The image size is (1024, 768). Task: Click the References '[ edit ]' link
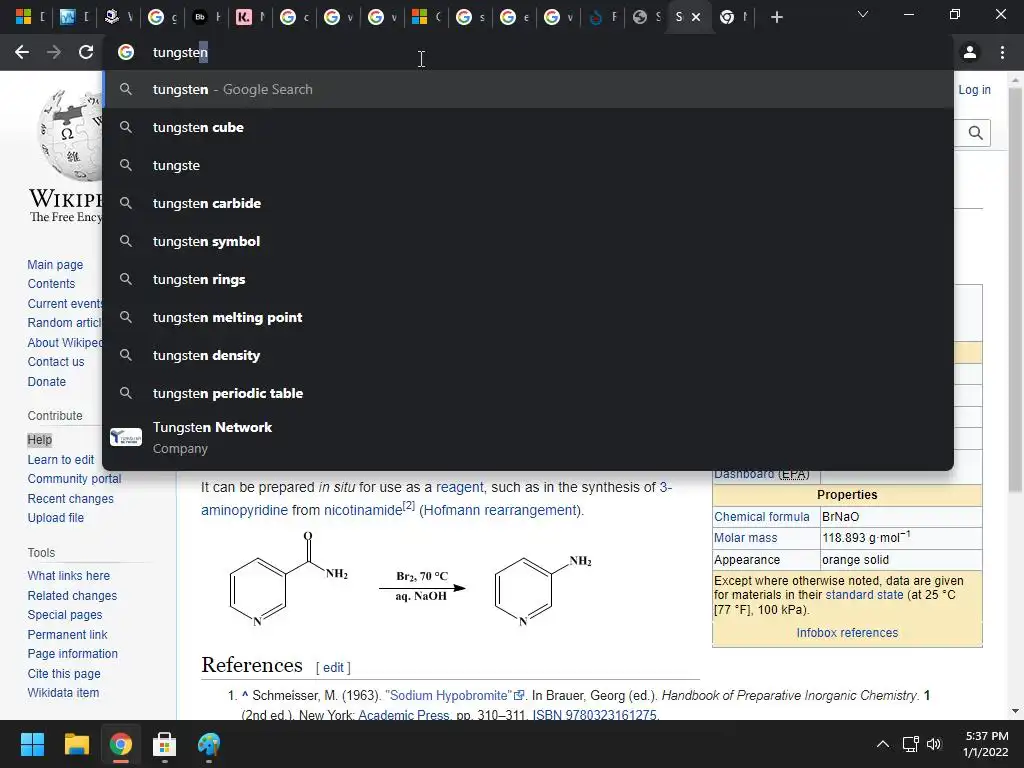tap(333, 667)
